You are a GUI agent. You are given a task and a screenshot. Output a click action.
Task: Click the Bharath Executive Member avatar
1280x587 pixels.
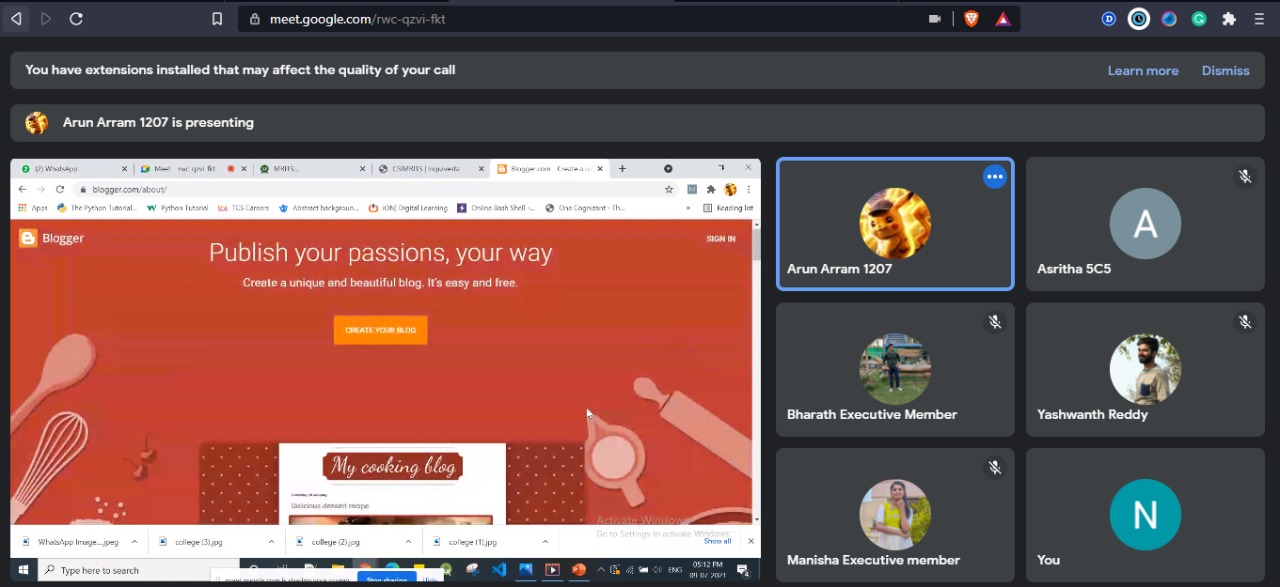tap(895, 369)
